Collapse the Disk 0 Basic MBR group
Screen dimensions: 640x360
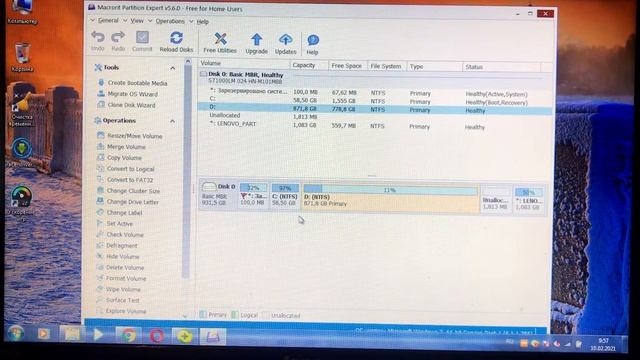coord(203,74)
